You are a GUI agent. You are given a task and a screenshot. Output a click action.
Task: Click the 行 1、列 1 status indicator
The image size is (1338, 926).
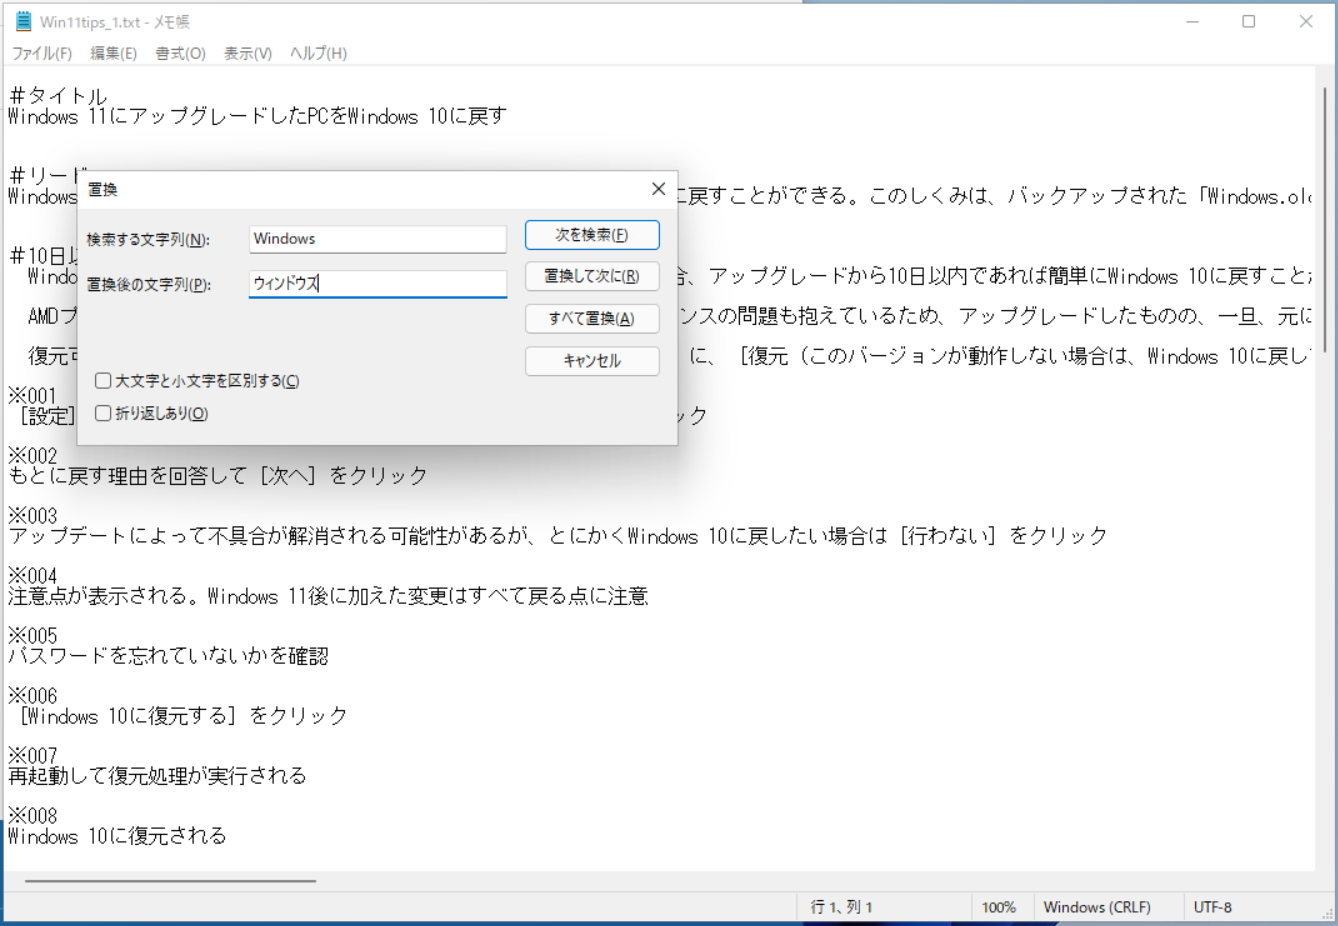pyautogui.click(x=840, y=906)
